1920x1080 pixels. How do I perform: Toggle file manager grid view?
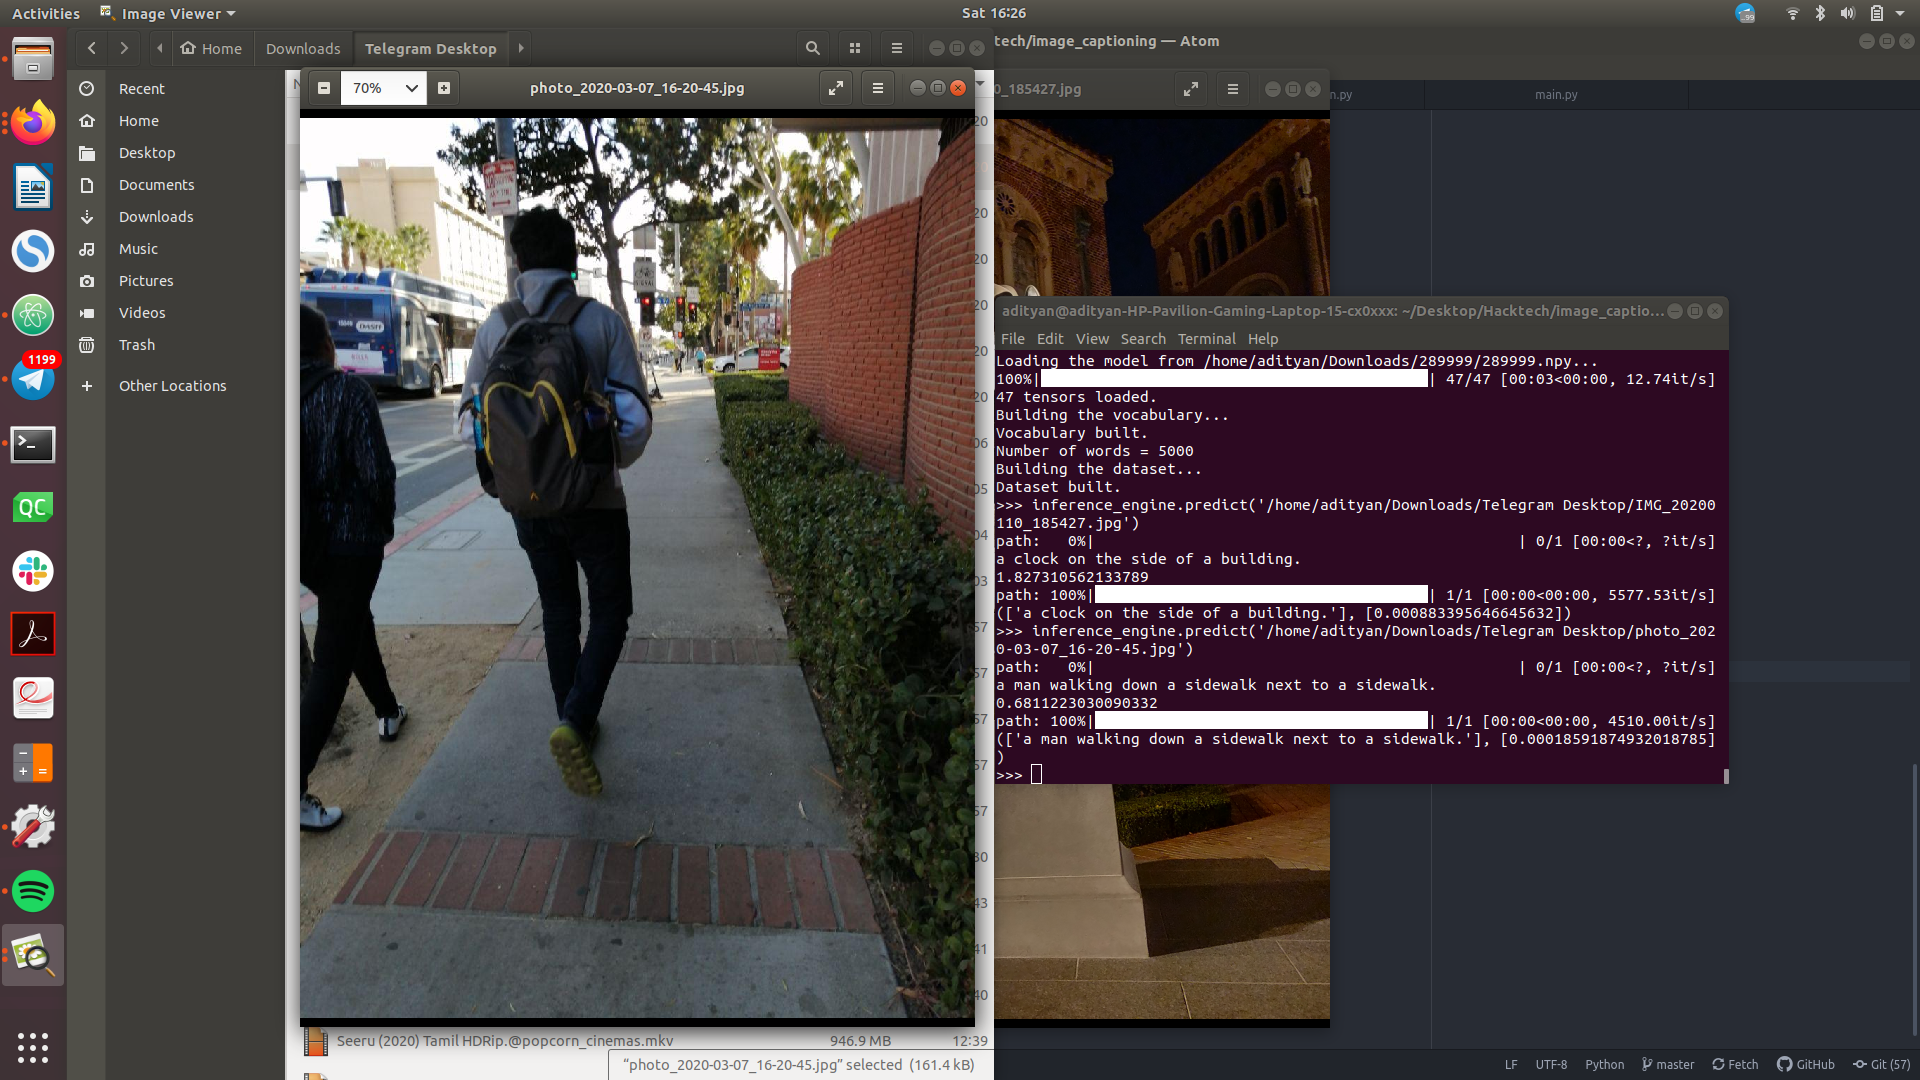[855, 48]
